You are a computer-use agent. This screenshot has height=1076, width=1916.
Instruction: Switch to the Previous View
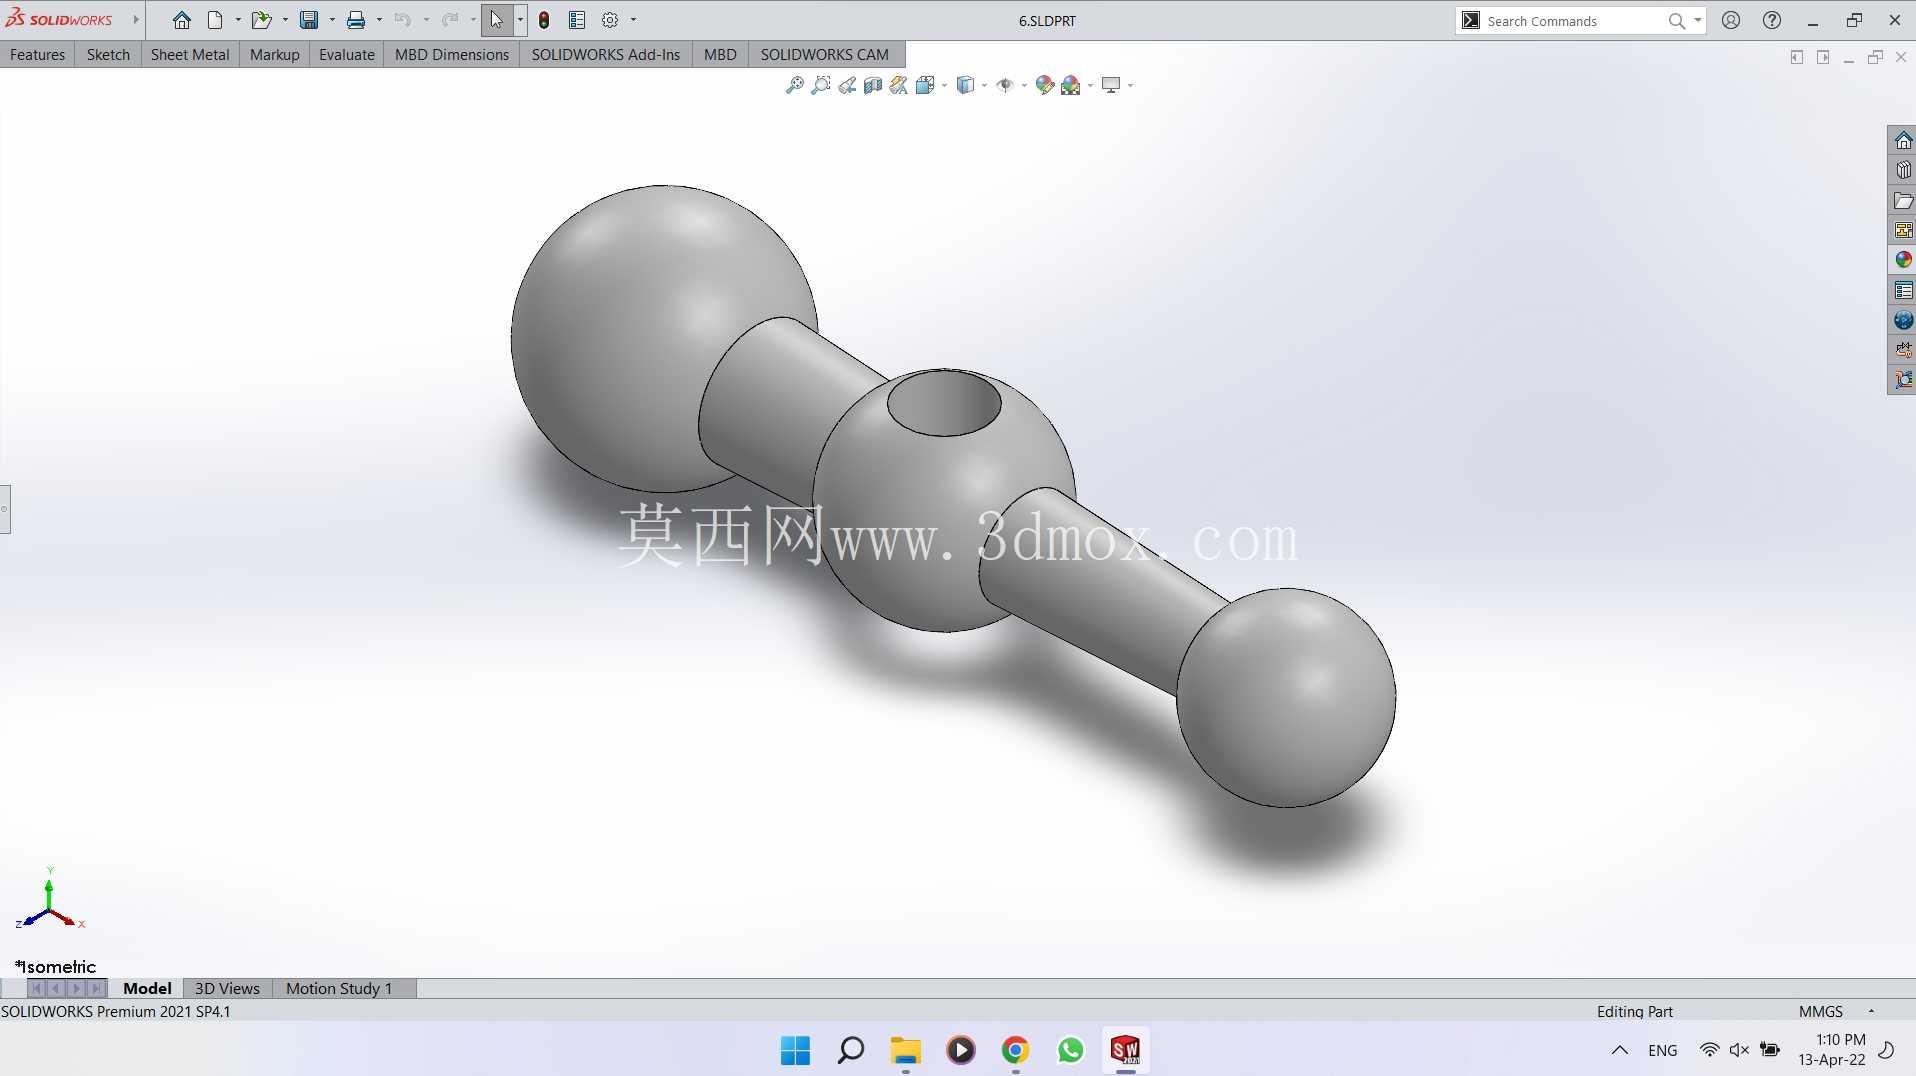(847, 85)
